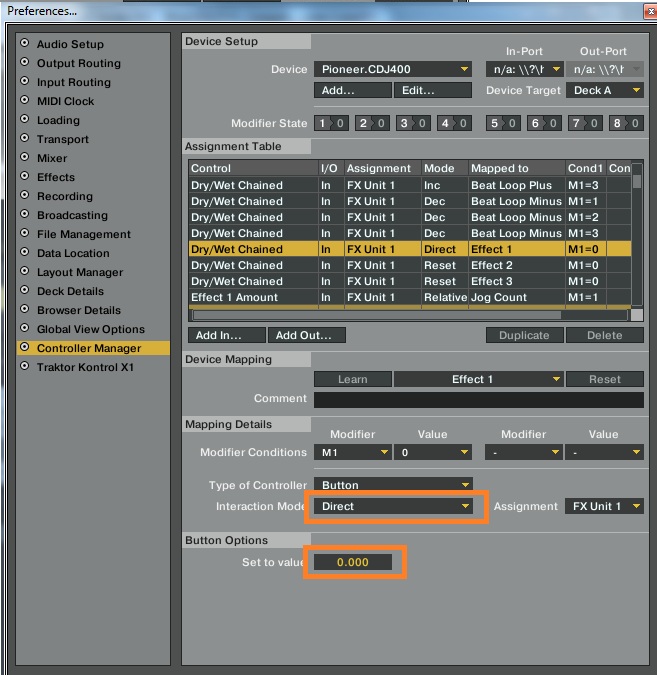This screenshot has width=657, height=675.
Task: Open the In-Port dropdown
Action: 524,69
